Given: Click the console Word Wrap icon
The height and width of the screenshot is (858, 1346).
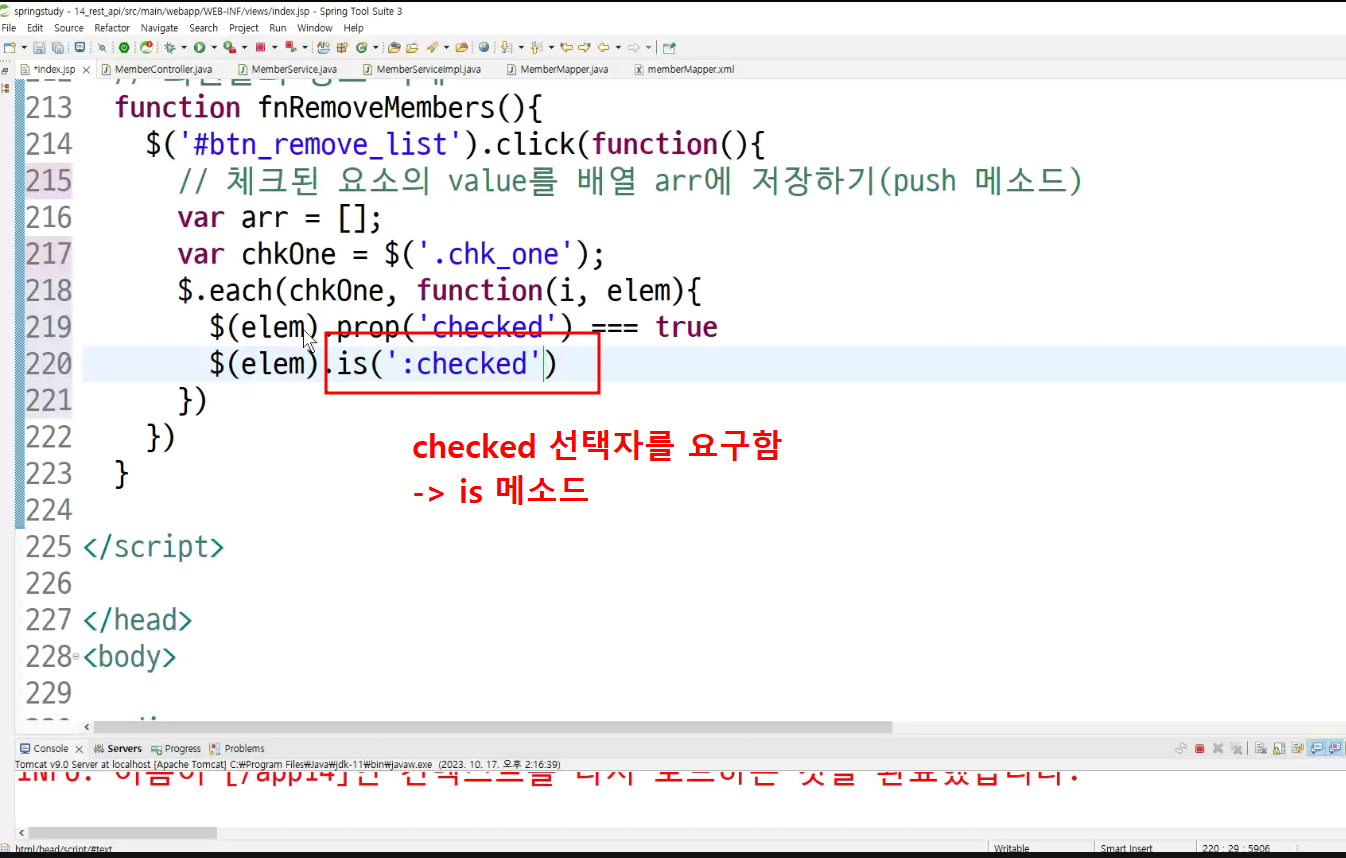Looking at the screenshot, I should 1297,748.
